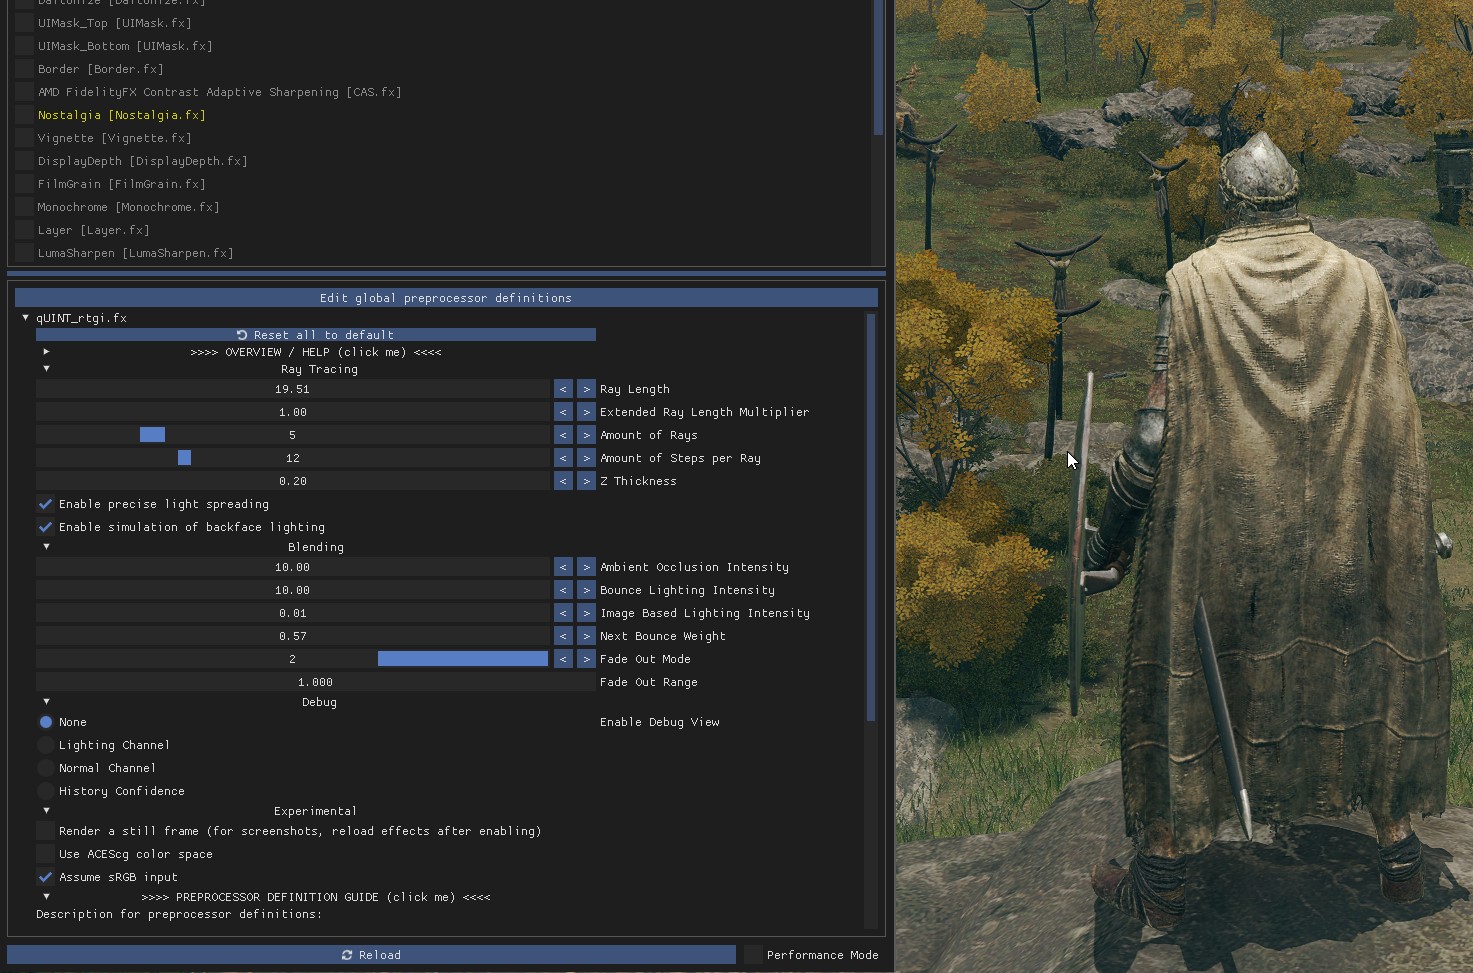
Task: Select DisplayDepth [DisplayDepth.fx] effect
Action: coord(142,161)
